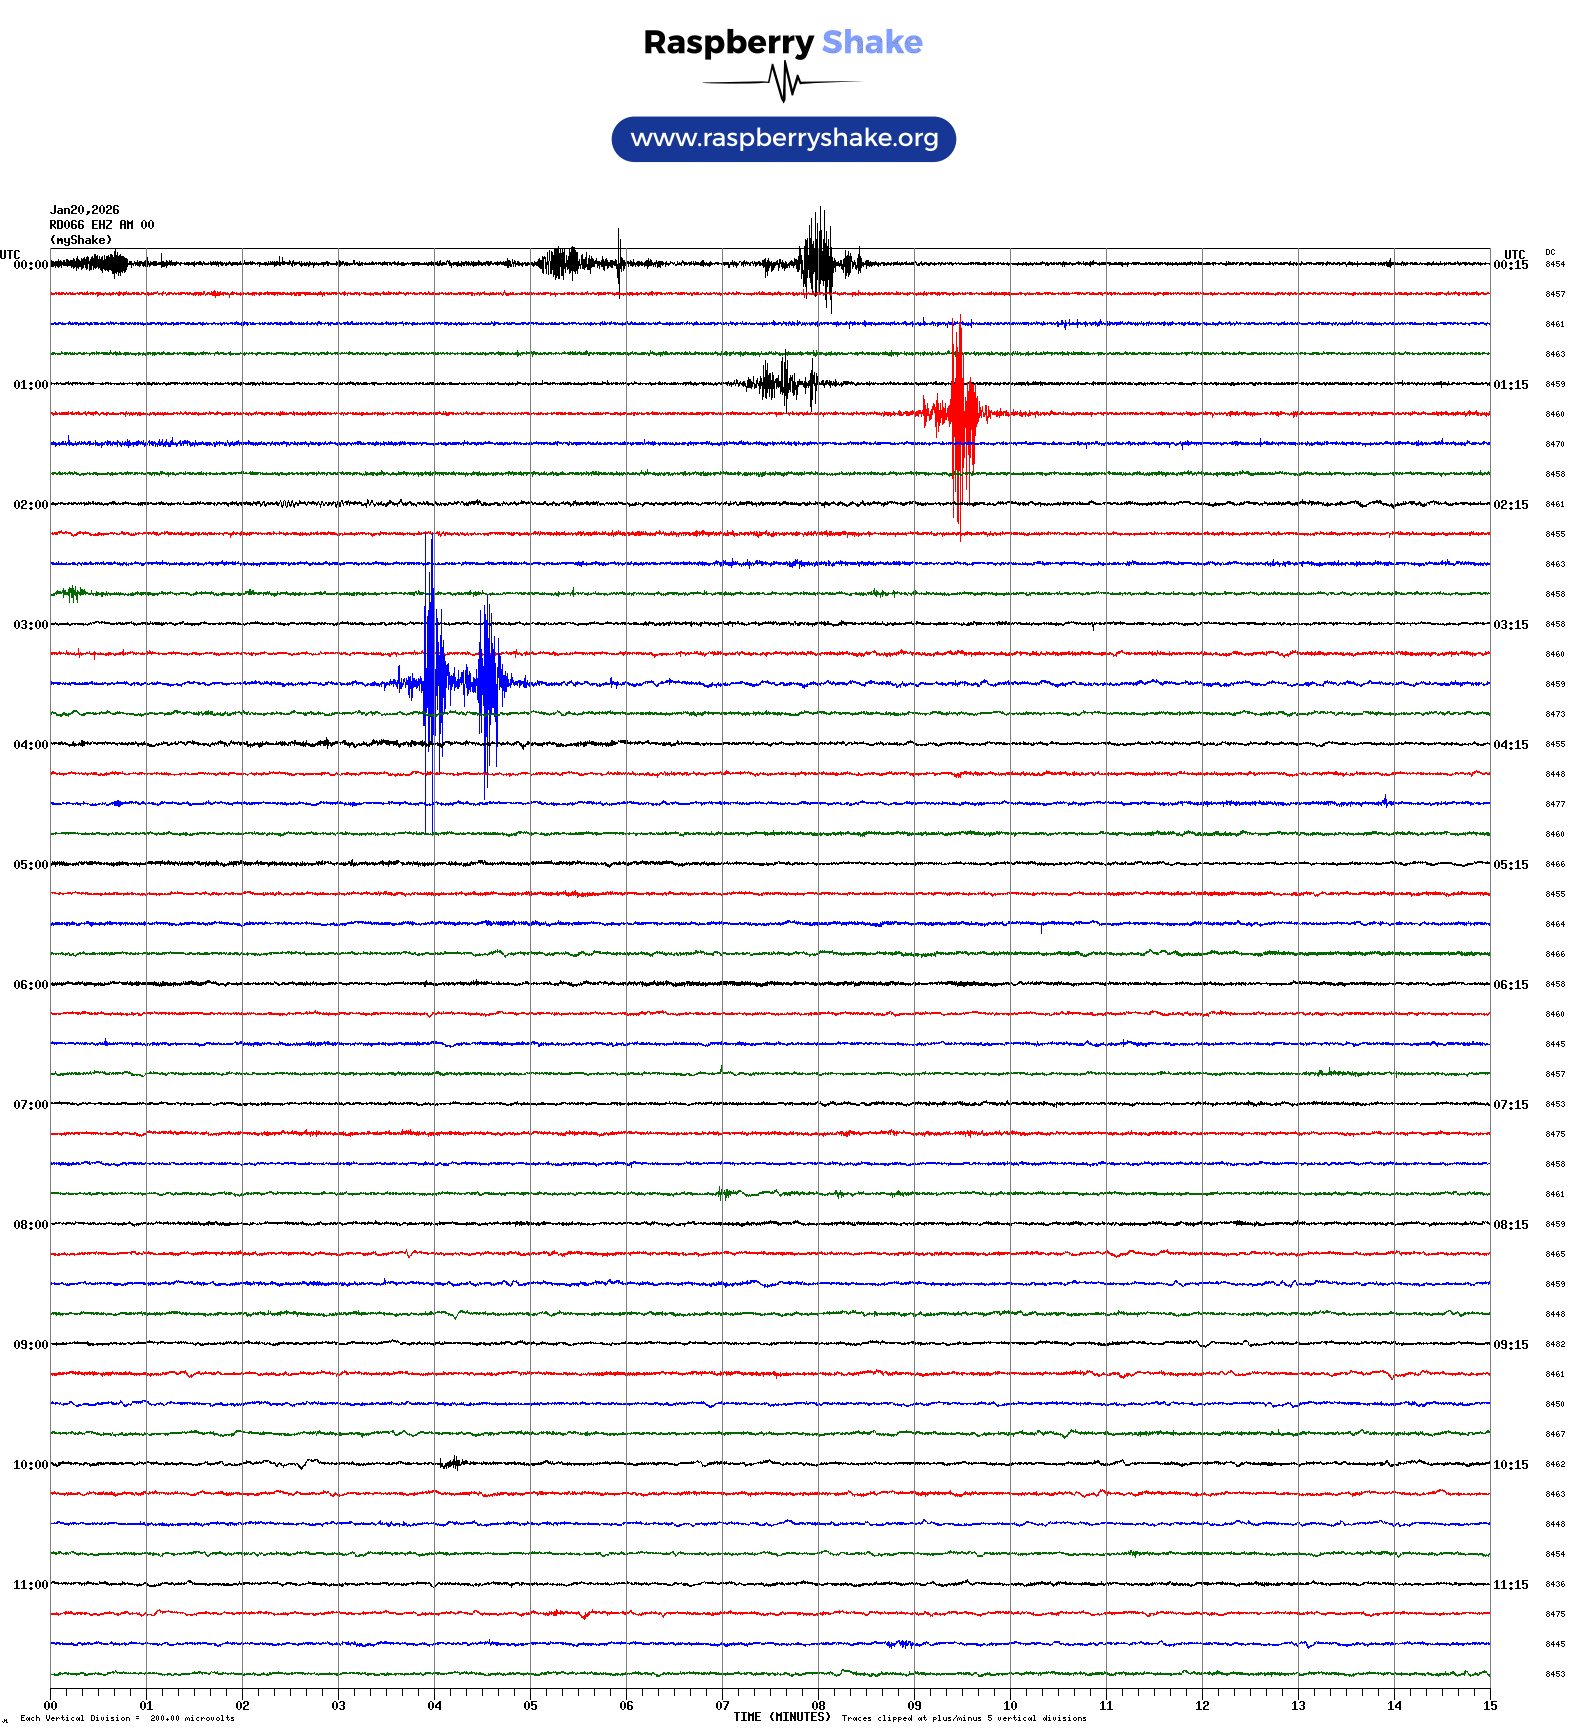
Task: Click the 11:15 time label on right axis
Action: (x=1510, y=1585)
